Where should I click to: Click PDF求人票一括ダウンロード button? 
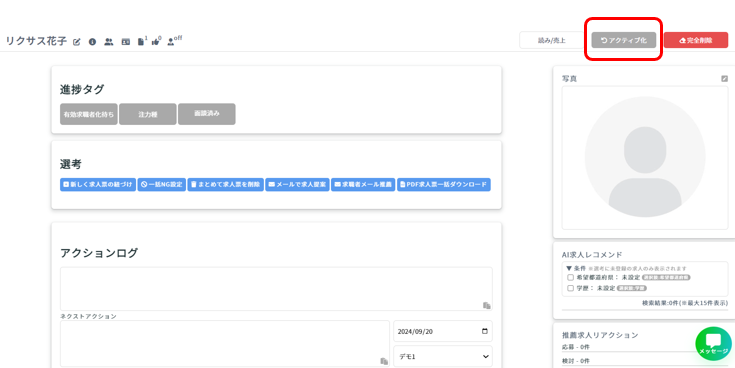(444, 185)
